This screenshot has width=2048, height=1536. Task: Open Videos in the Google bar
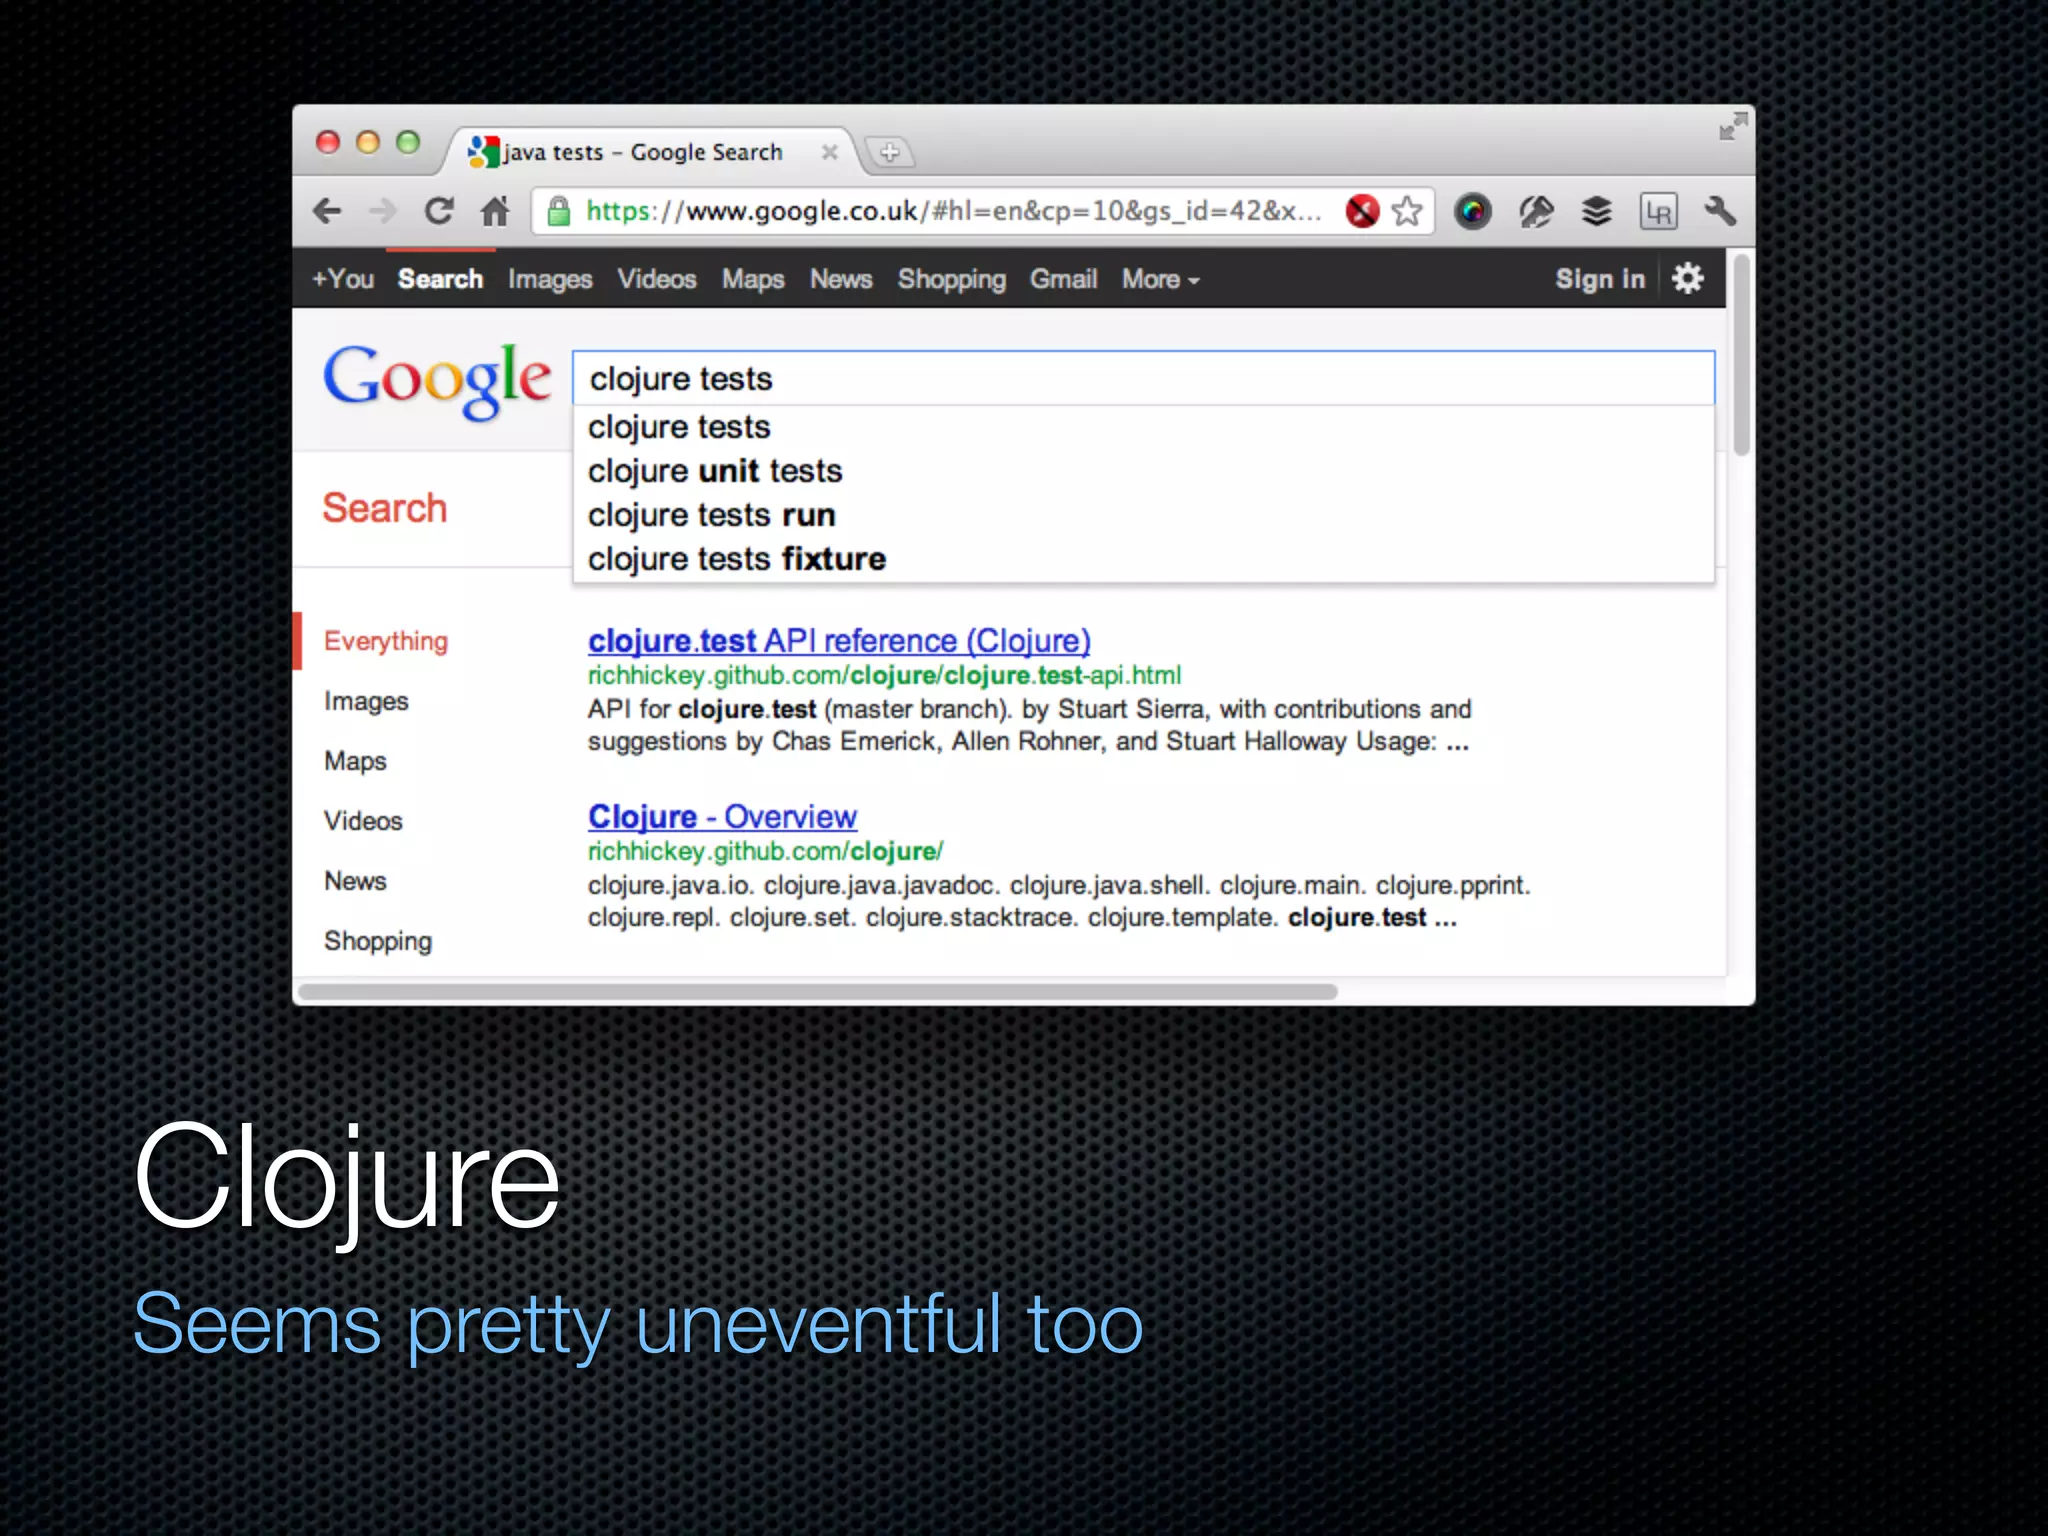tap(656, 279)
